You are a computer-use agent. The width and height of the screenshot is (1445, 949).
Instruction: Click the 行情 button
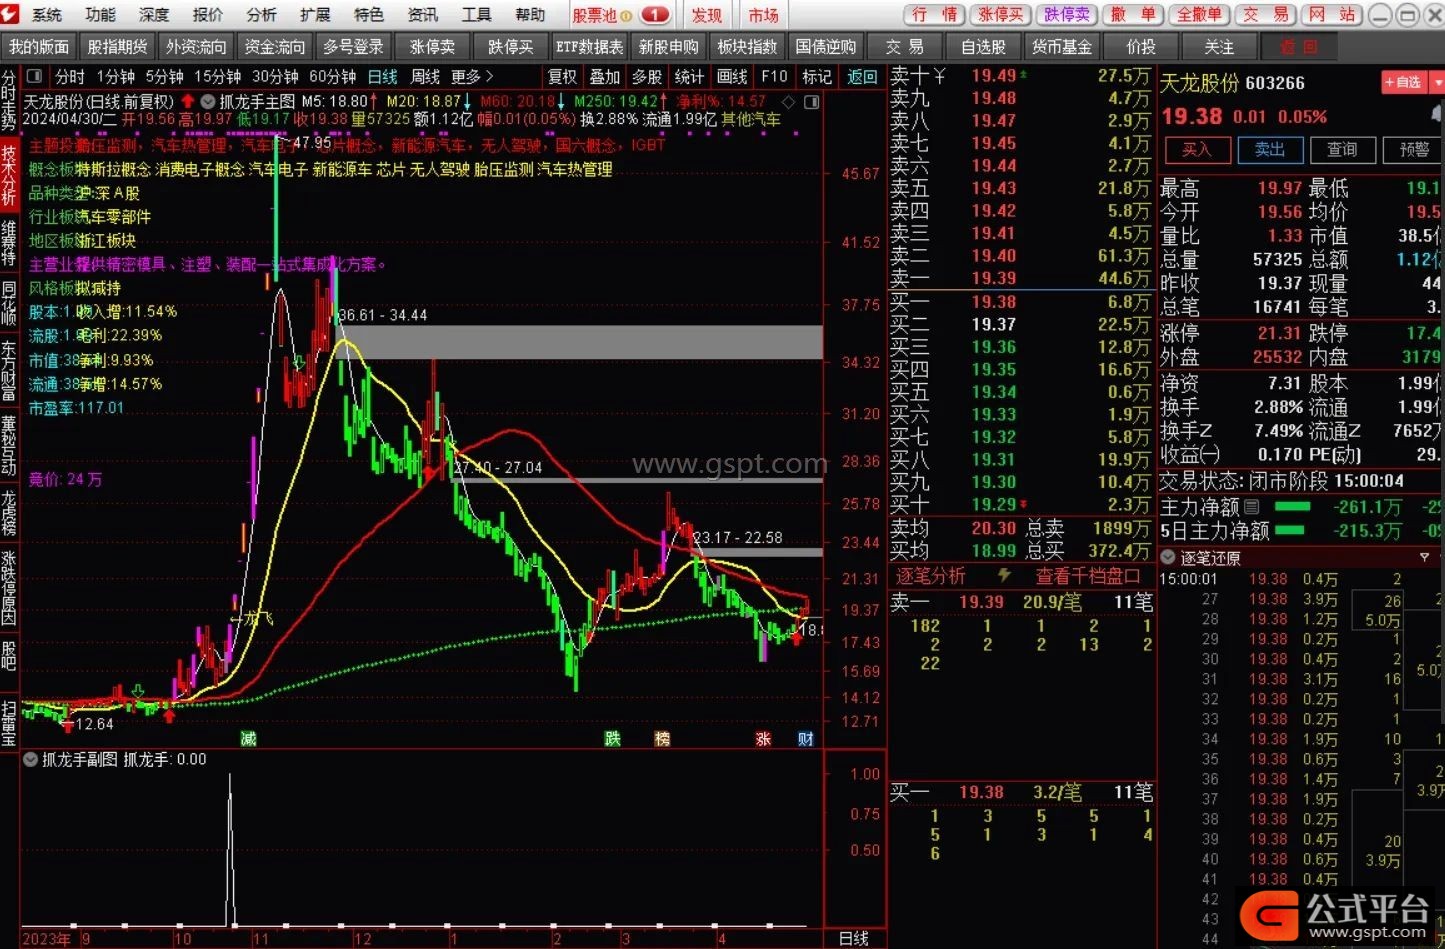[935, 14]
